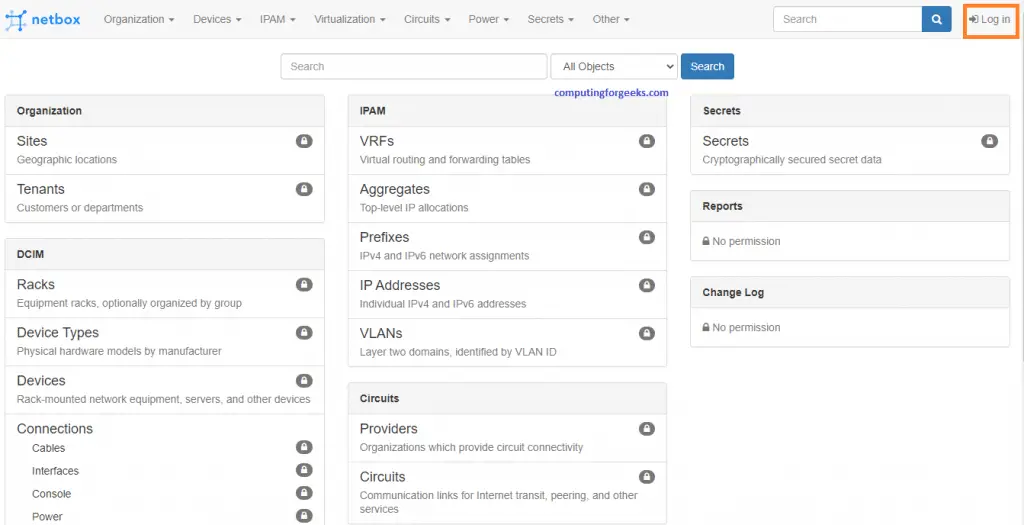The height and width of the screenshot is (525, 1024).
Task: Click the lock icon beside Providers
Action: tap(647, 428)
